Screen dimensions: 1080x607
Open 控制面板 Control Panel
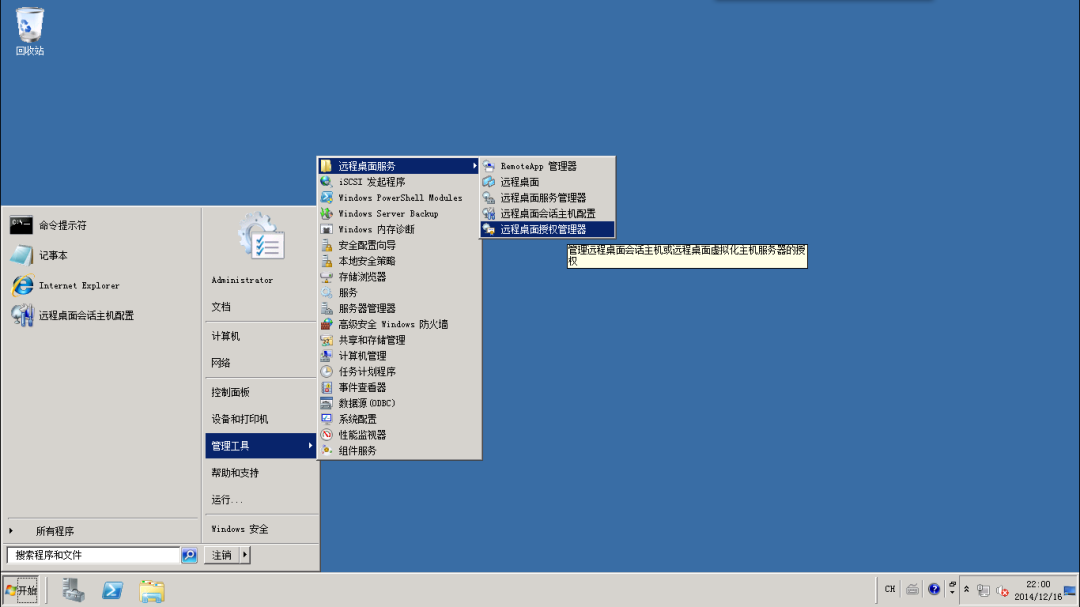point(260,392)
